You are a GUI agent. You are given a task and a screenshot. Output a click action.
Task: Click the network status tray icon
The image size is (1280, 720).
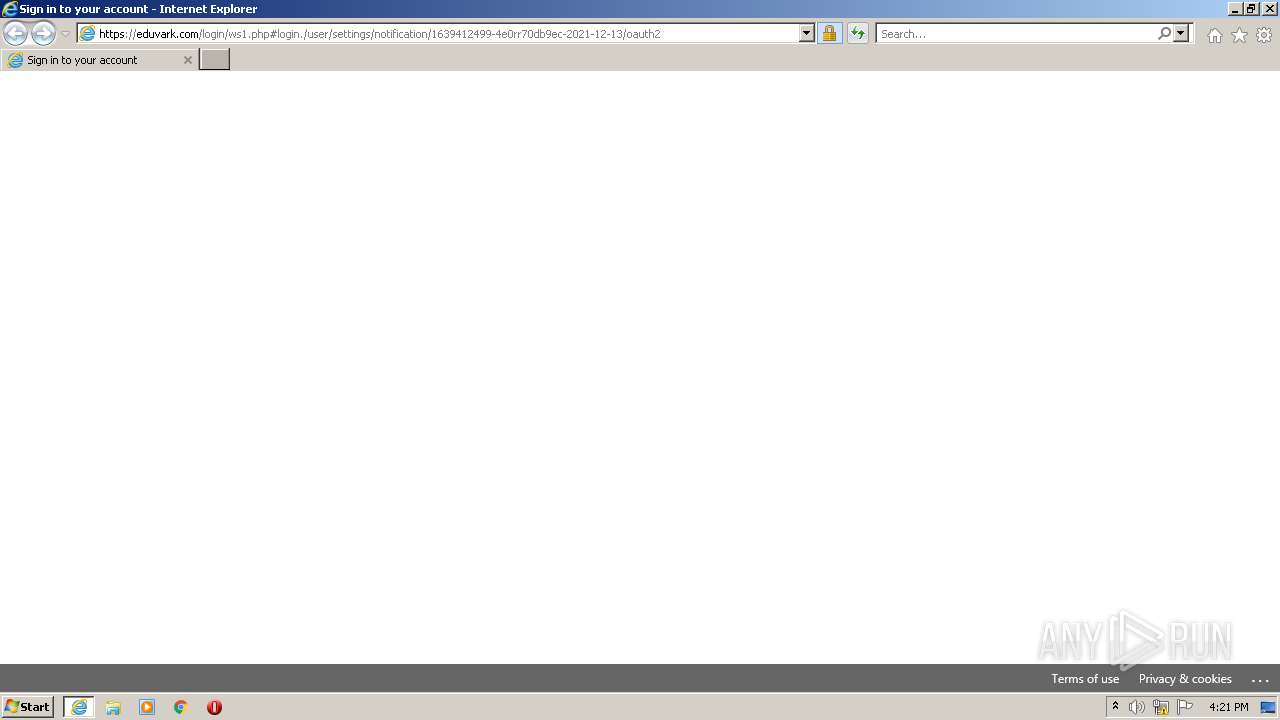[1161, 707]
